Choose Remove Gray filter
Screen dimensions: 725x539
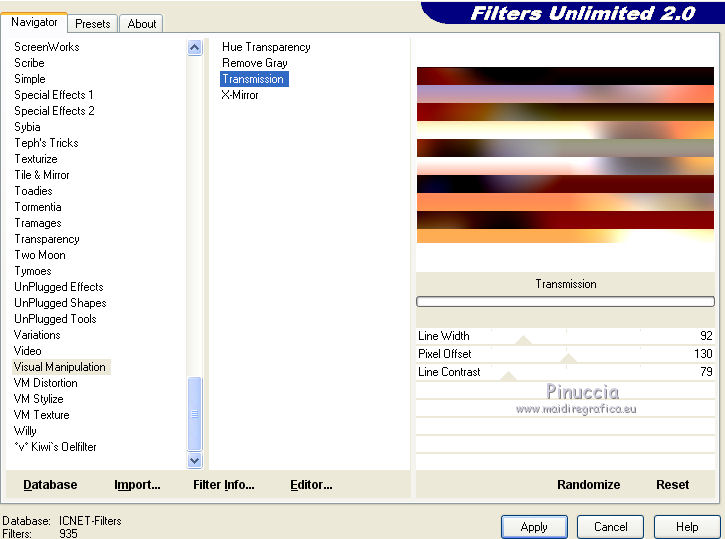coord(255,63)
